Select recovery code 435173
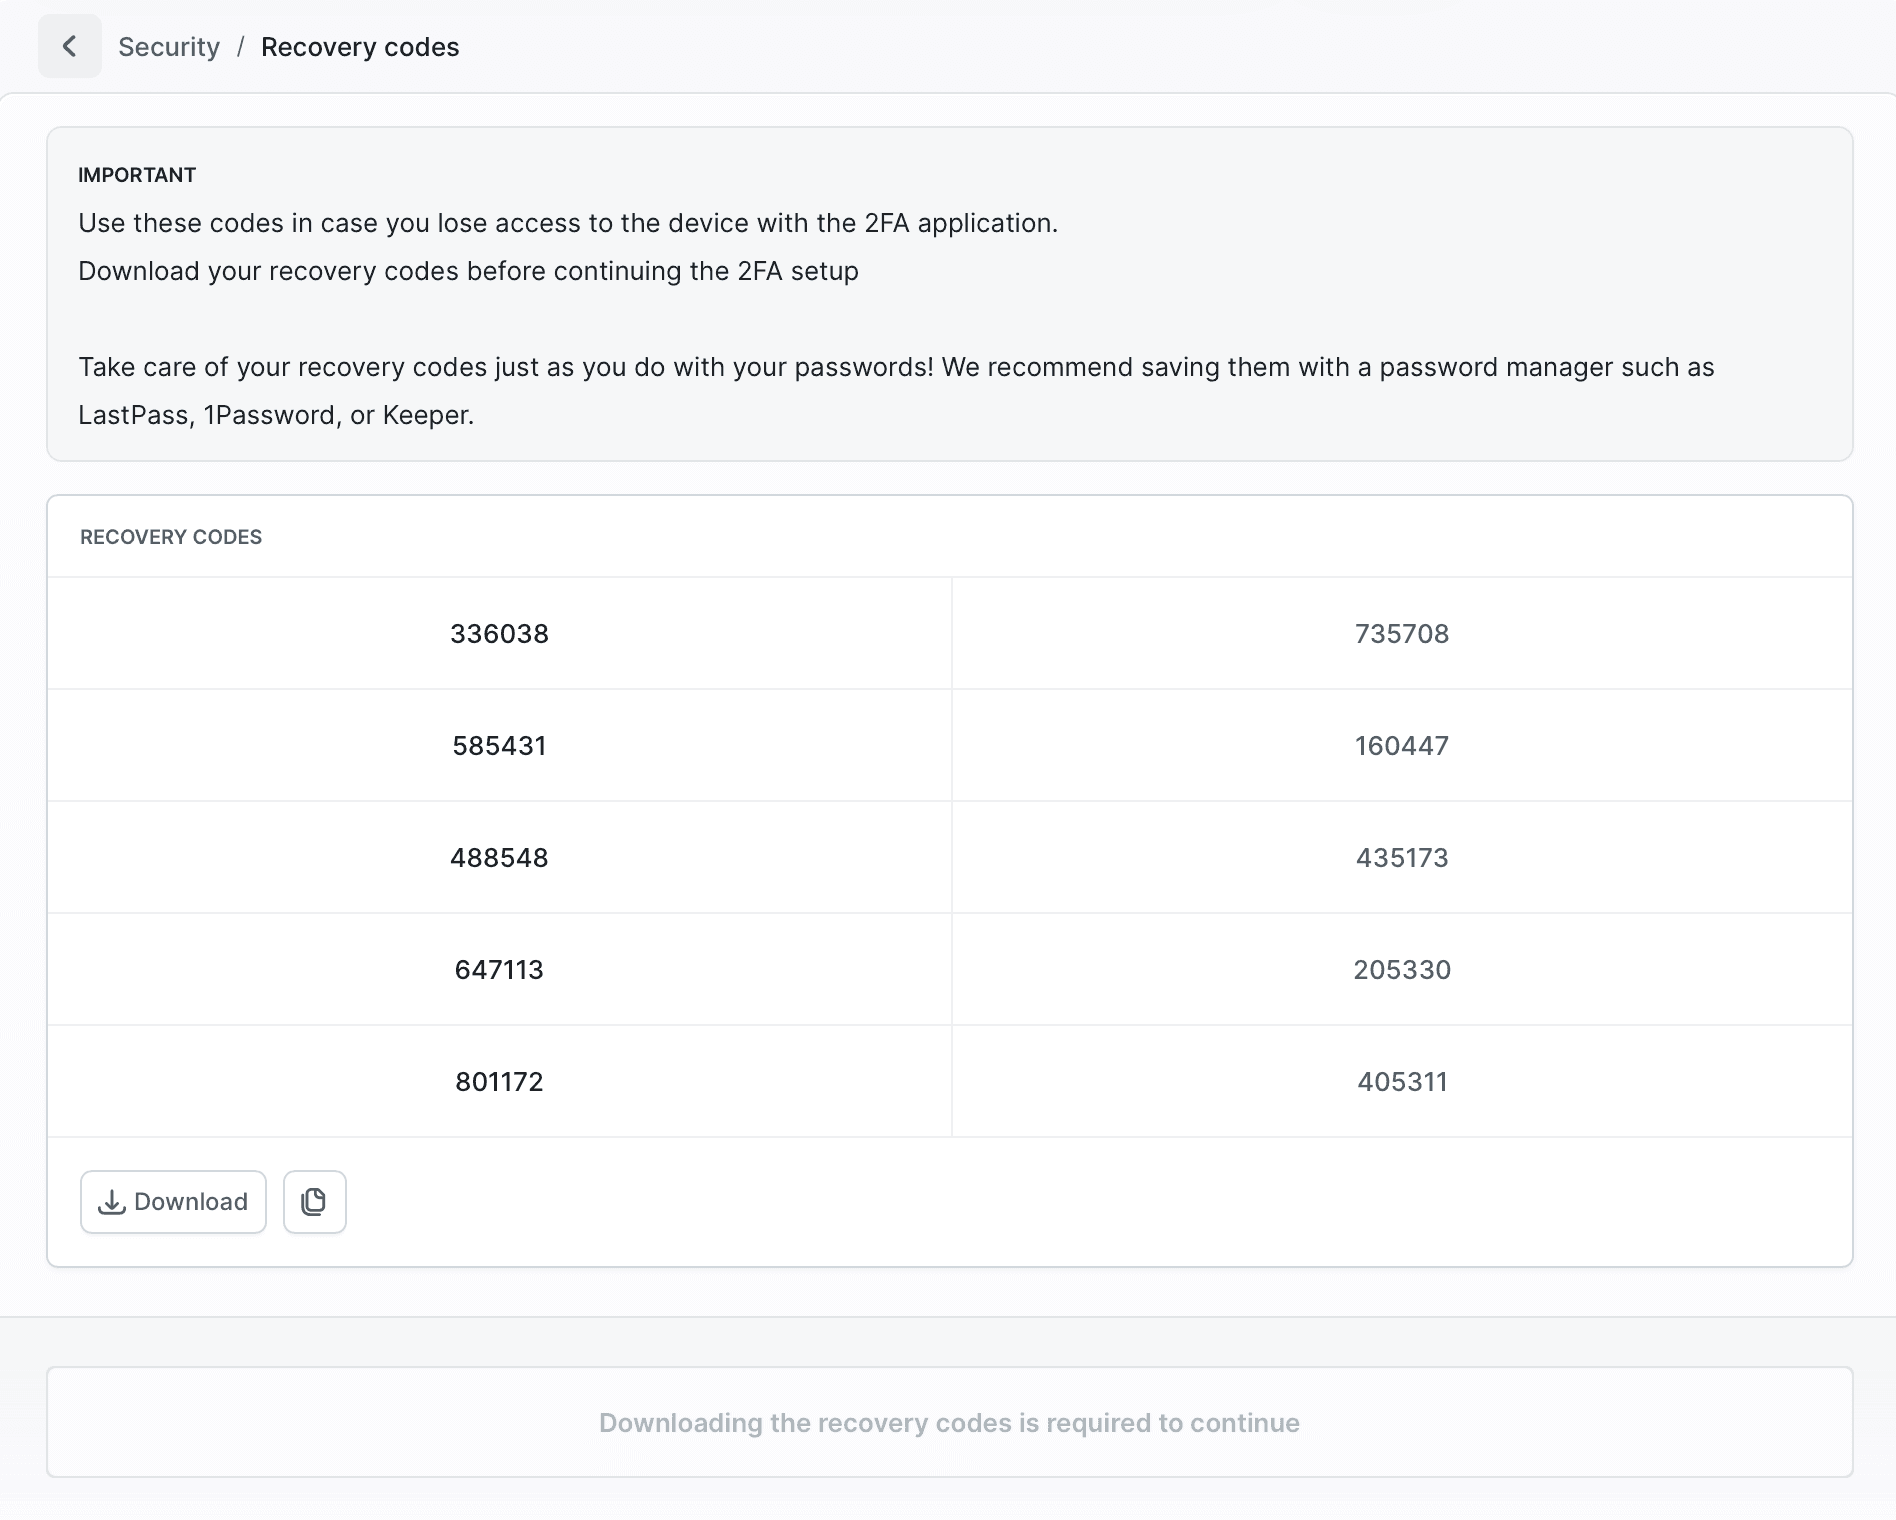This screenshot has width=1896, height=1520. tap(1401, 858)
